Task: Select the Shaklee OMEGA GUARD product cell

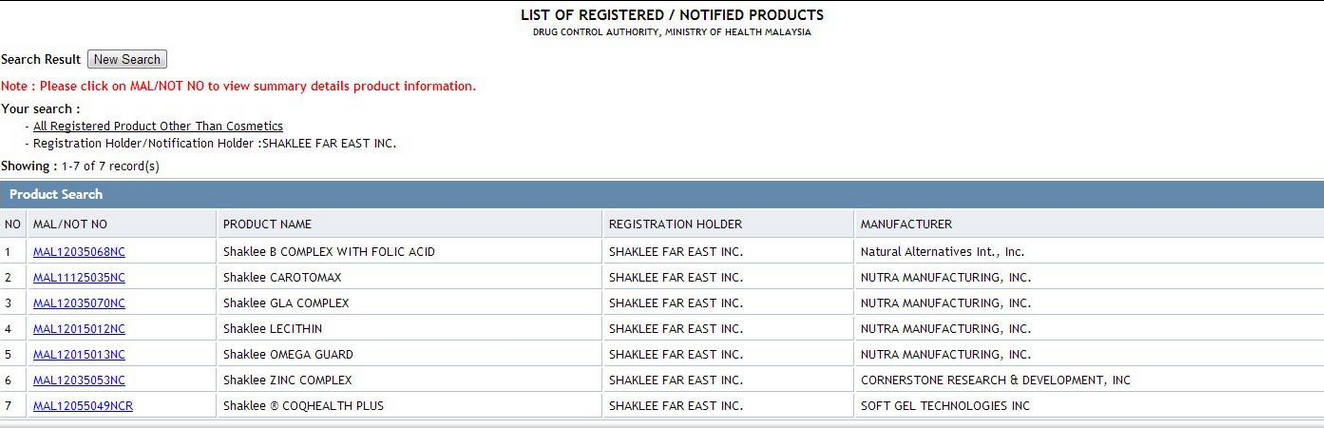Action: [288, 355]
